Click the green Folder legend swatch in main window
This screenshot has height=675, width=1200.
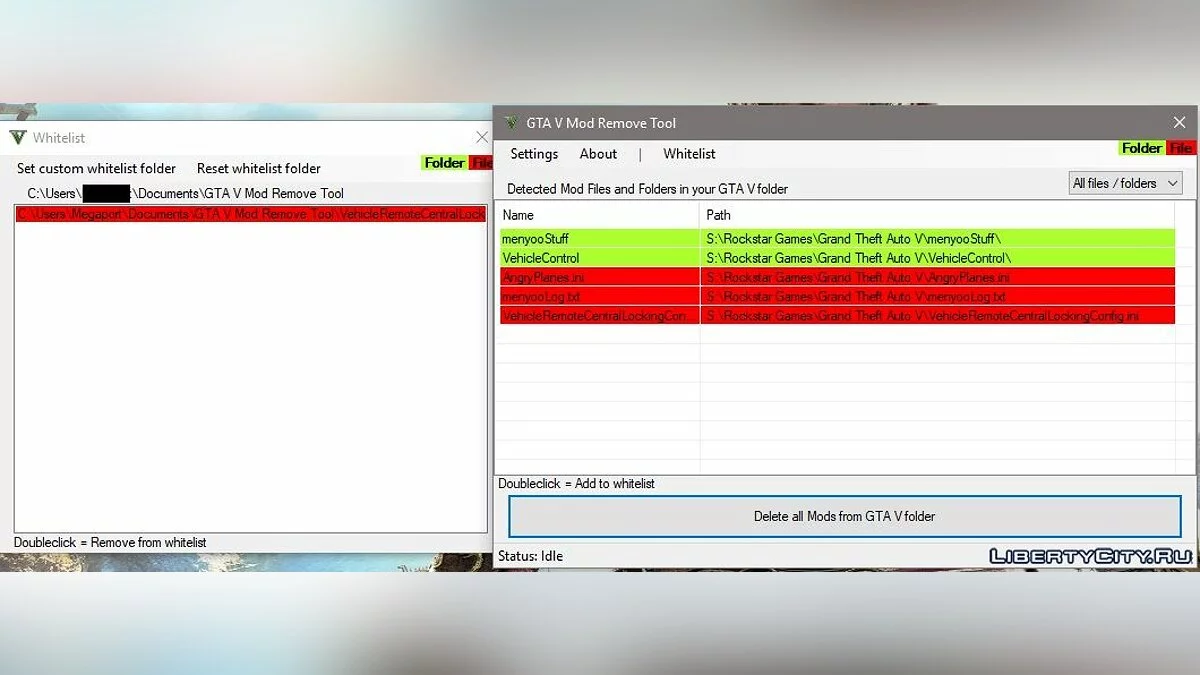tap(1141, 148)
